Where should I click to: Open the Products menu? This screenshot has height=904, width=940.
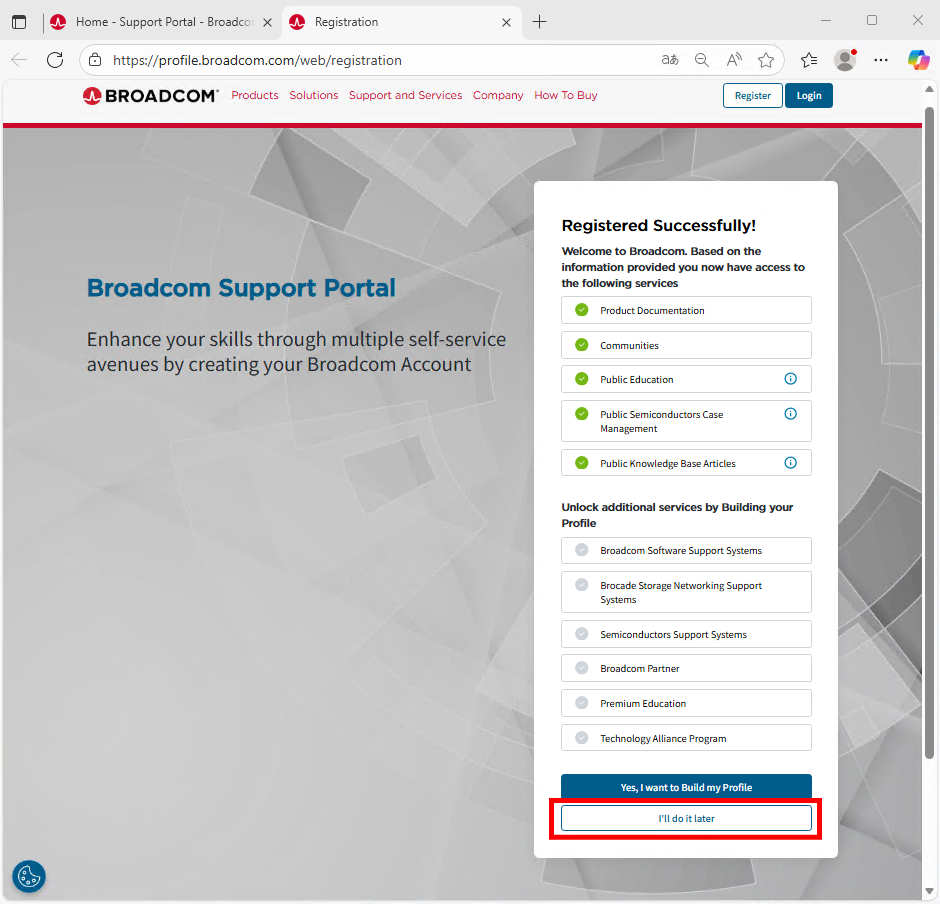[x=254, y=96]
